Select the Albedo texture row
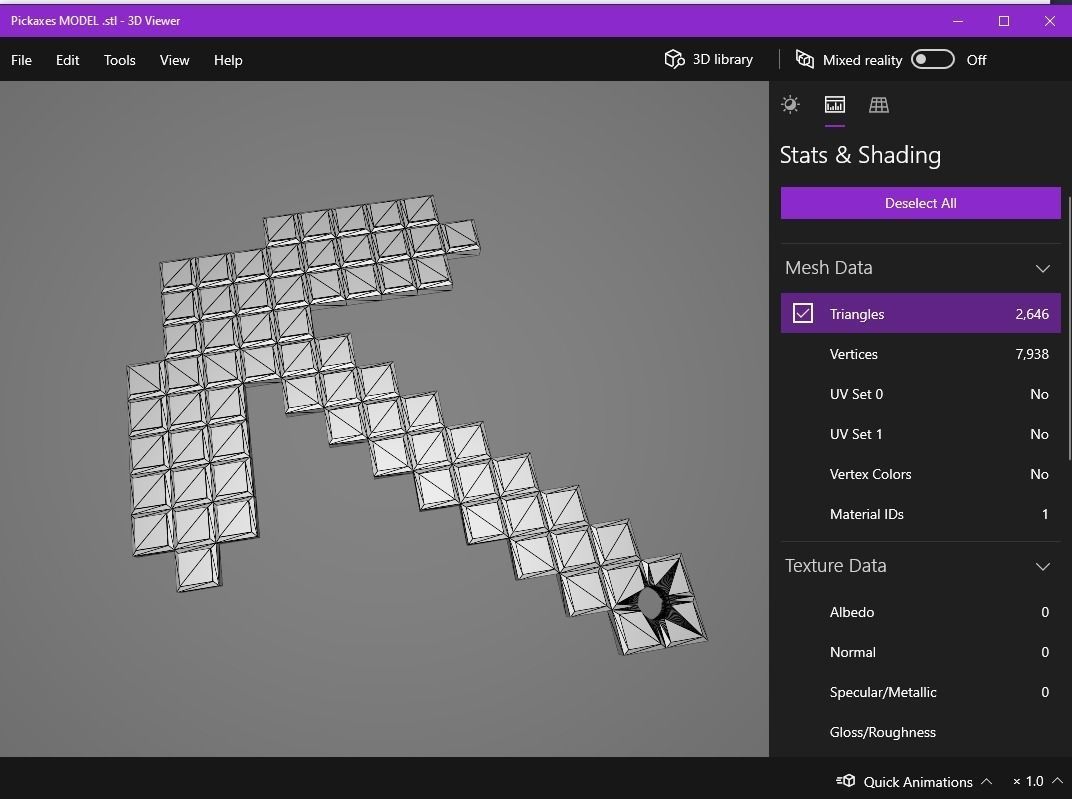 click(920, 612)
